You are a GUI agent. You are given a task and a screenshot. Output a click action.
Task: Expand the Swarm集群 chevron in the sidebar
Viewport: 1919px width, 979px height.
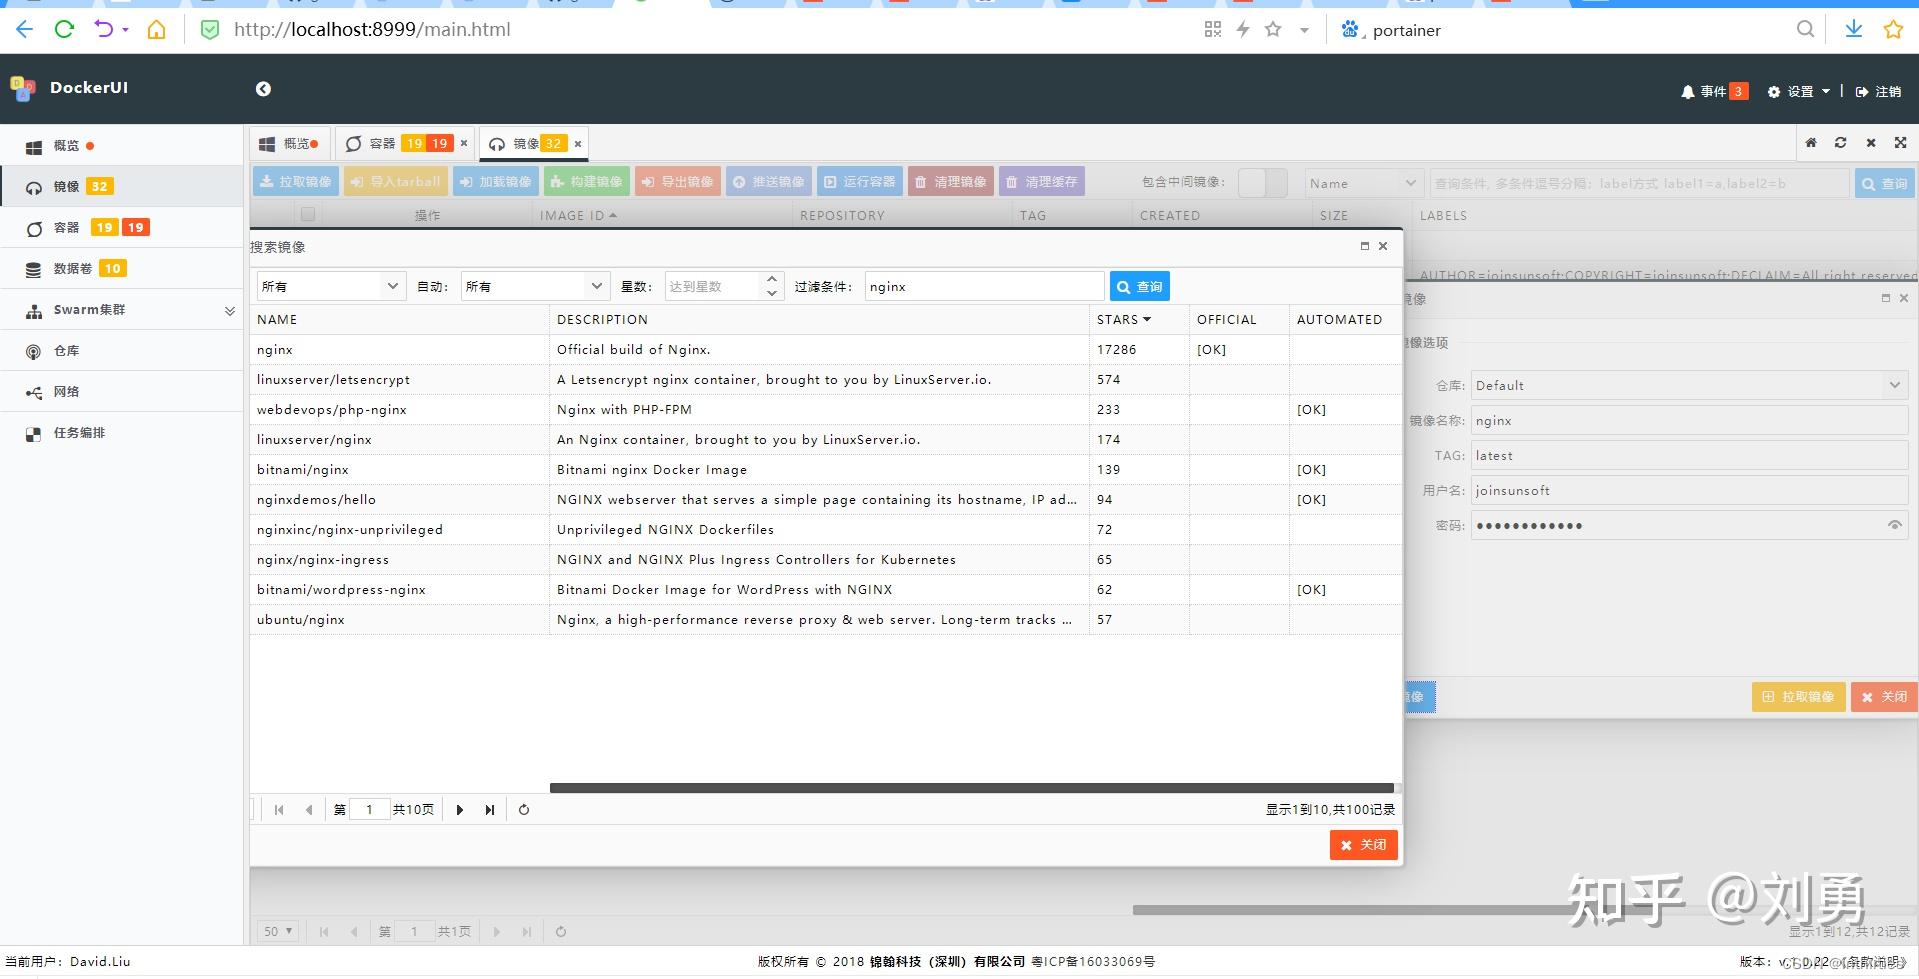pos(229,310)
